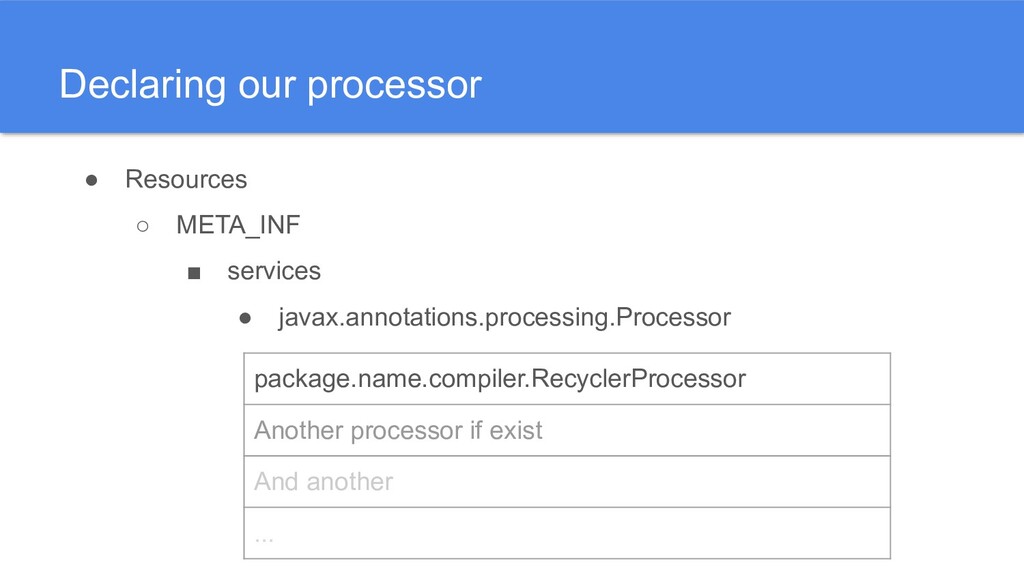
Task: Select the services list item text
Action: point(273,272)
